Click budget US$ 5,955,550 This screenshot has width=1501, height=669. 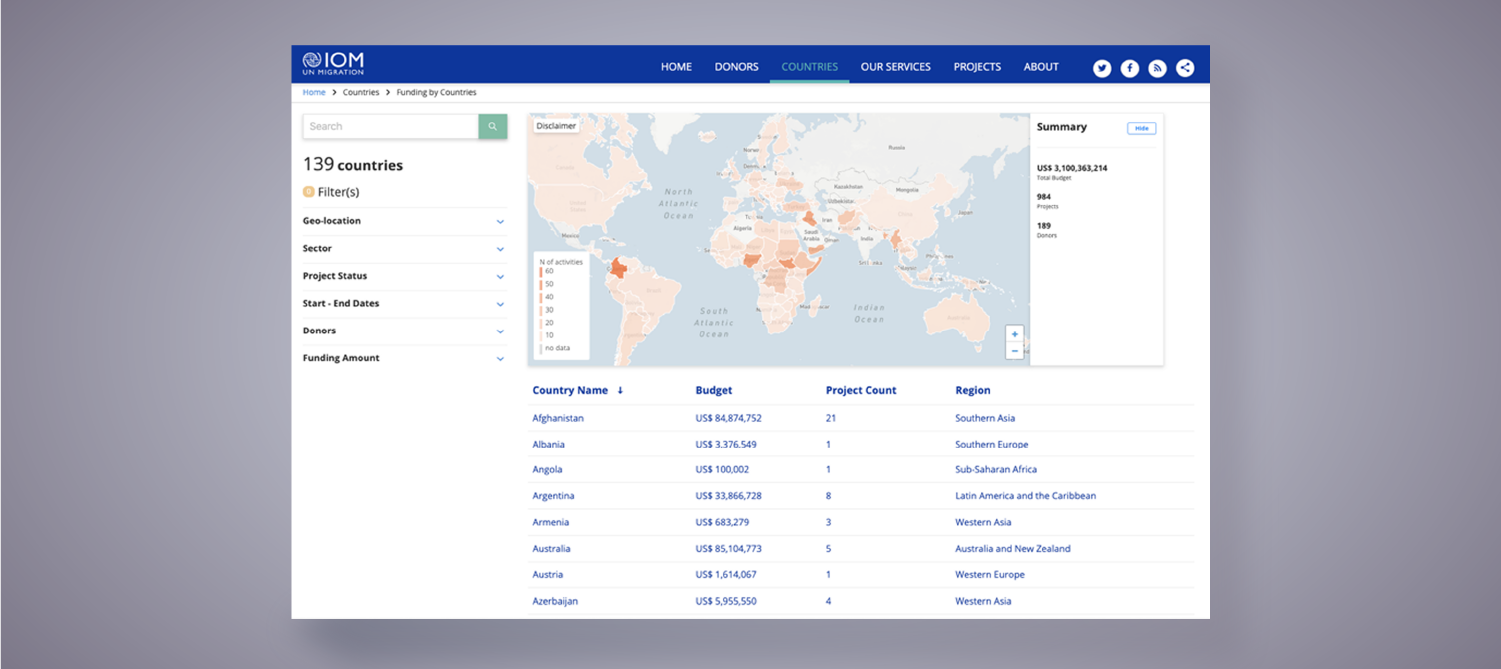[x=726, y=601]
